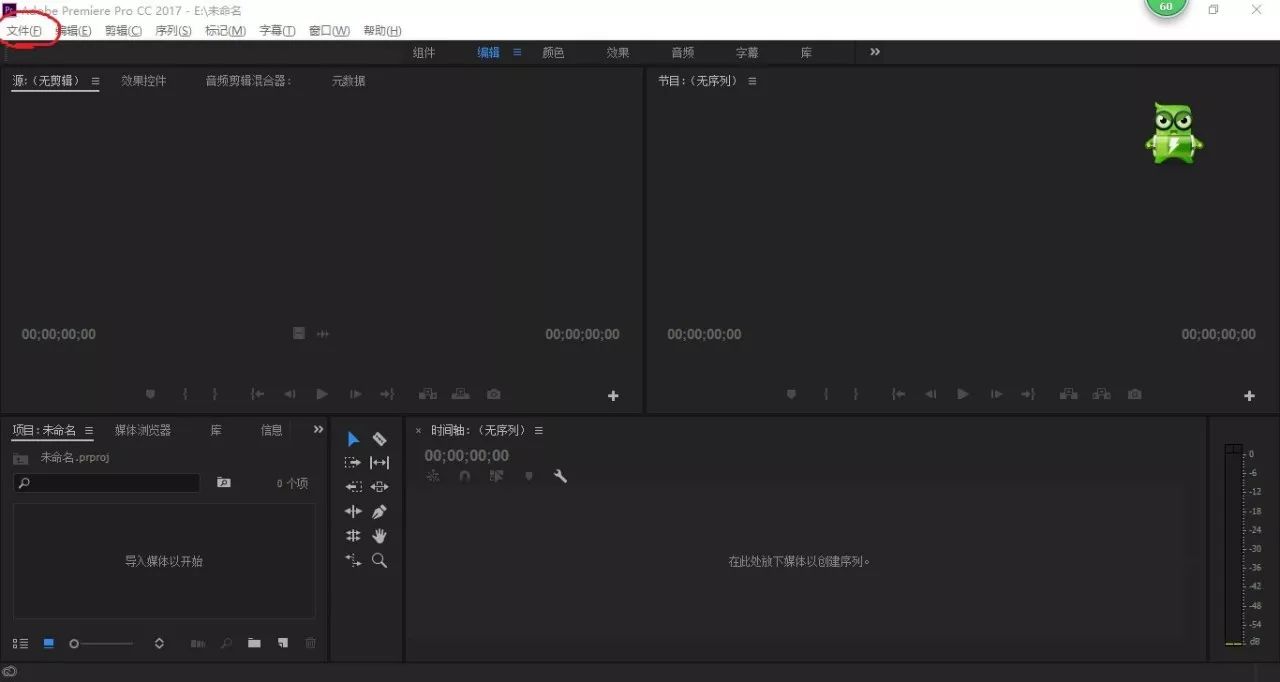
Task: Select the Zoom magnifier tool
Action: pyautogui.click(x=379, y=561)
